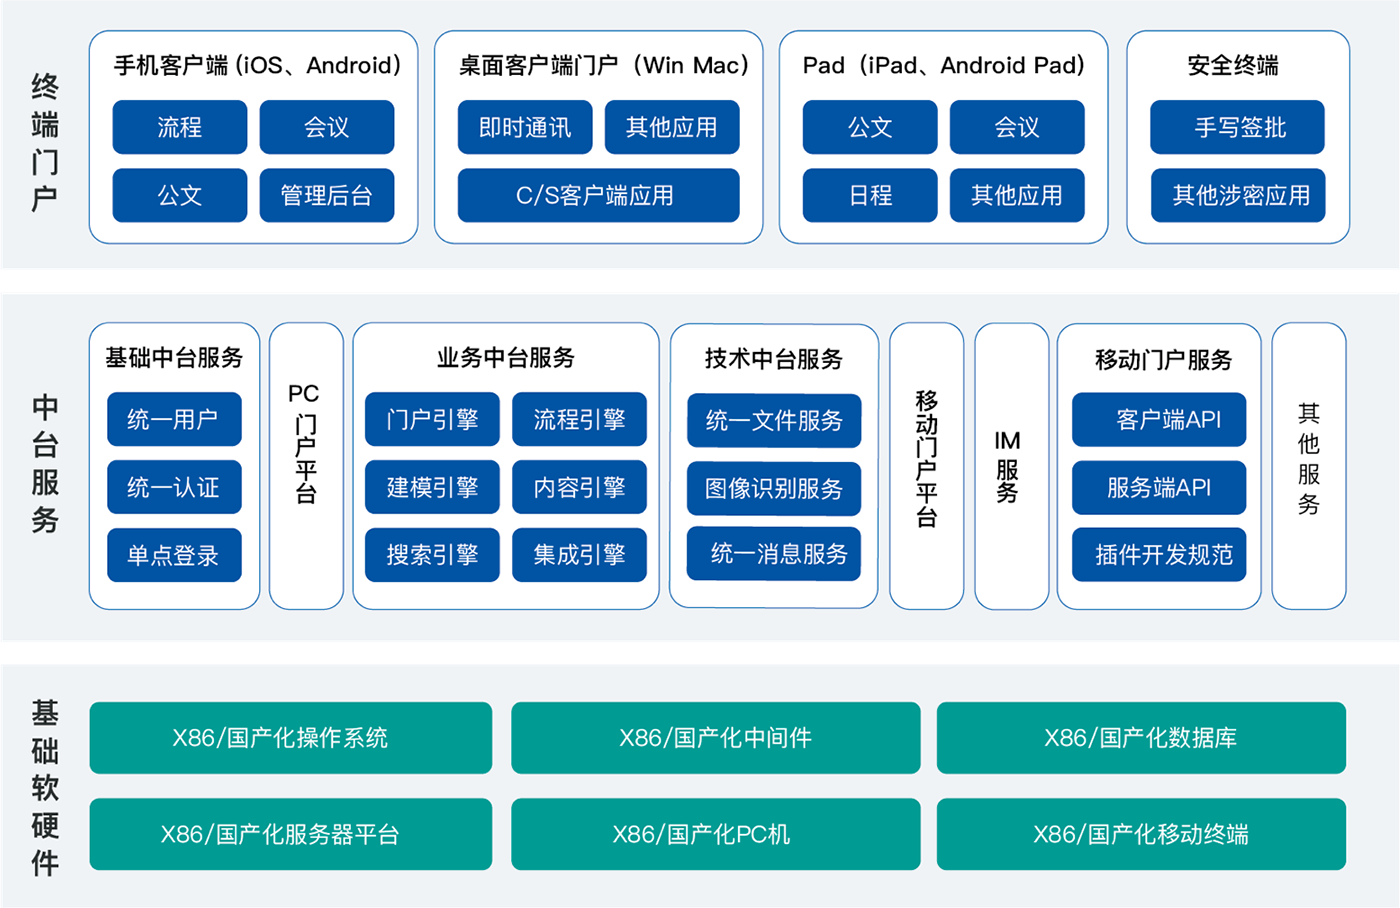Select the 单点登录 block
This screenshot has height=908, width=1400.
pos(174,555)
